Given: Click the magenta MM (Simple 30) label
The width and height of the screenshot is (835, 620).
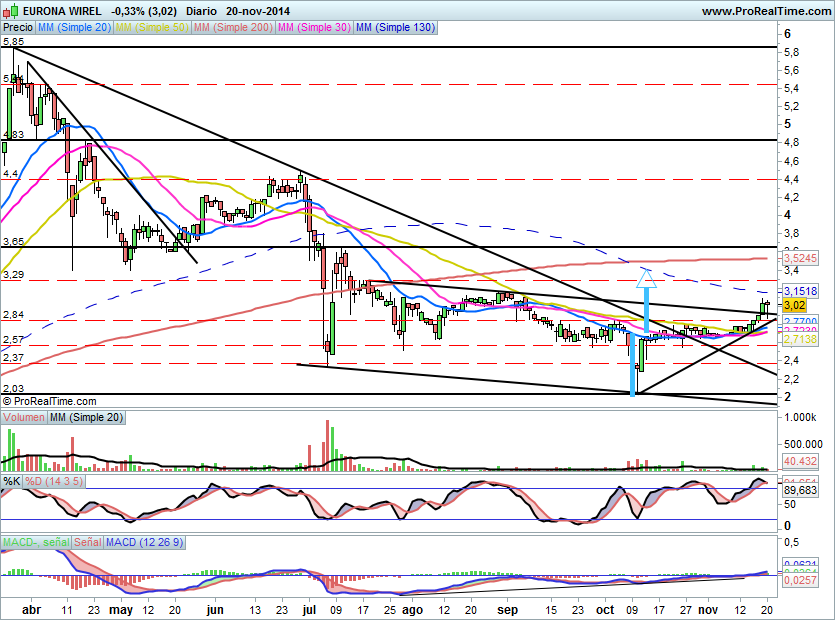Looking at the screenshot, I should coord(314,28).
